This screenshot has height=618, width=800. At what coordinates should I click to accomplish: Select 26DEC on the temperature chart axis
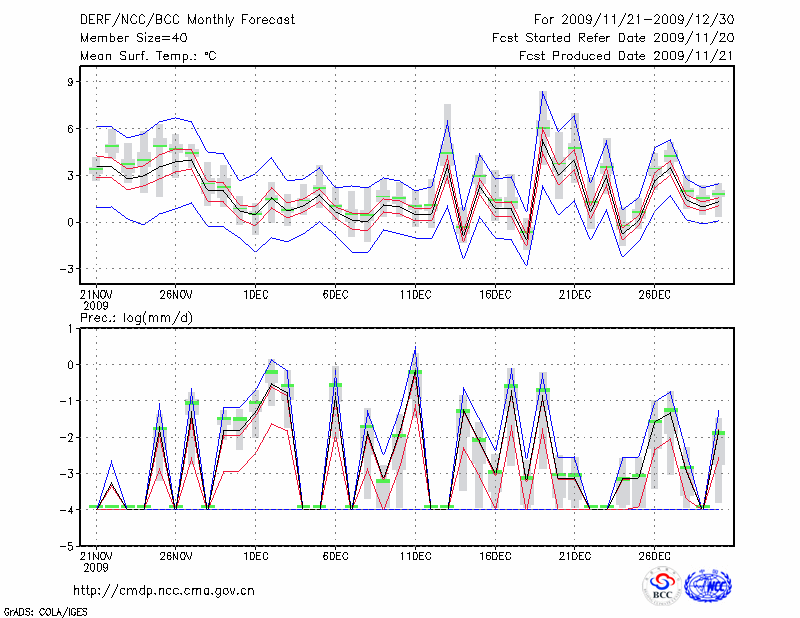pyautogui.click(x=654, y=295)
